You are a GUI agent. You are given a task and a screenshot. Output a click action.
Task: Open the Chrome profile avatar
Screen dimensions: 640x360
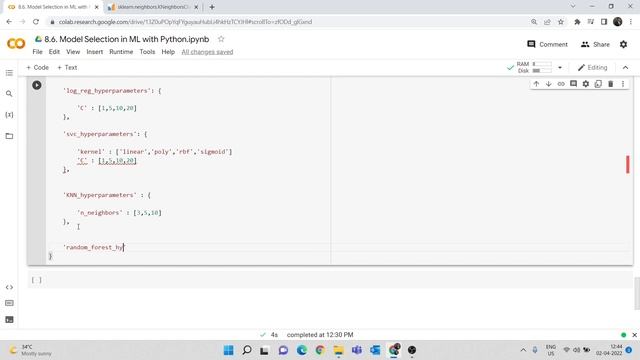(618, 22)
